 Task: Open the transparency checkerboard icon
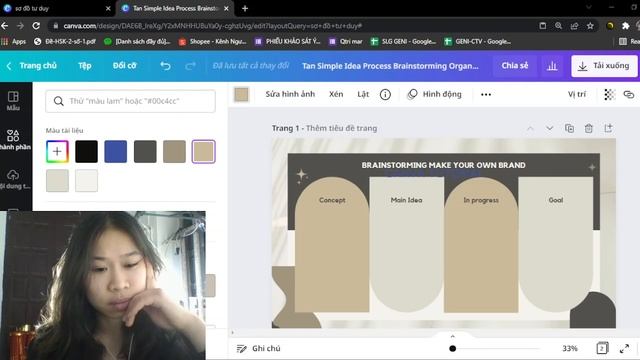point(609,94)
